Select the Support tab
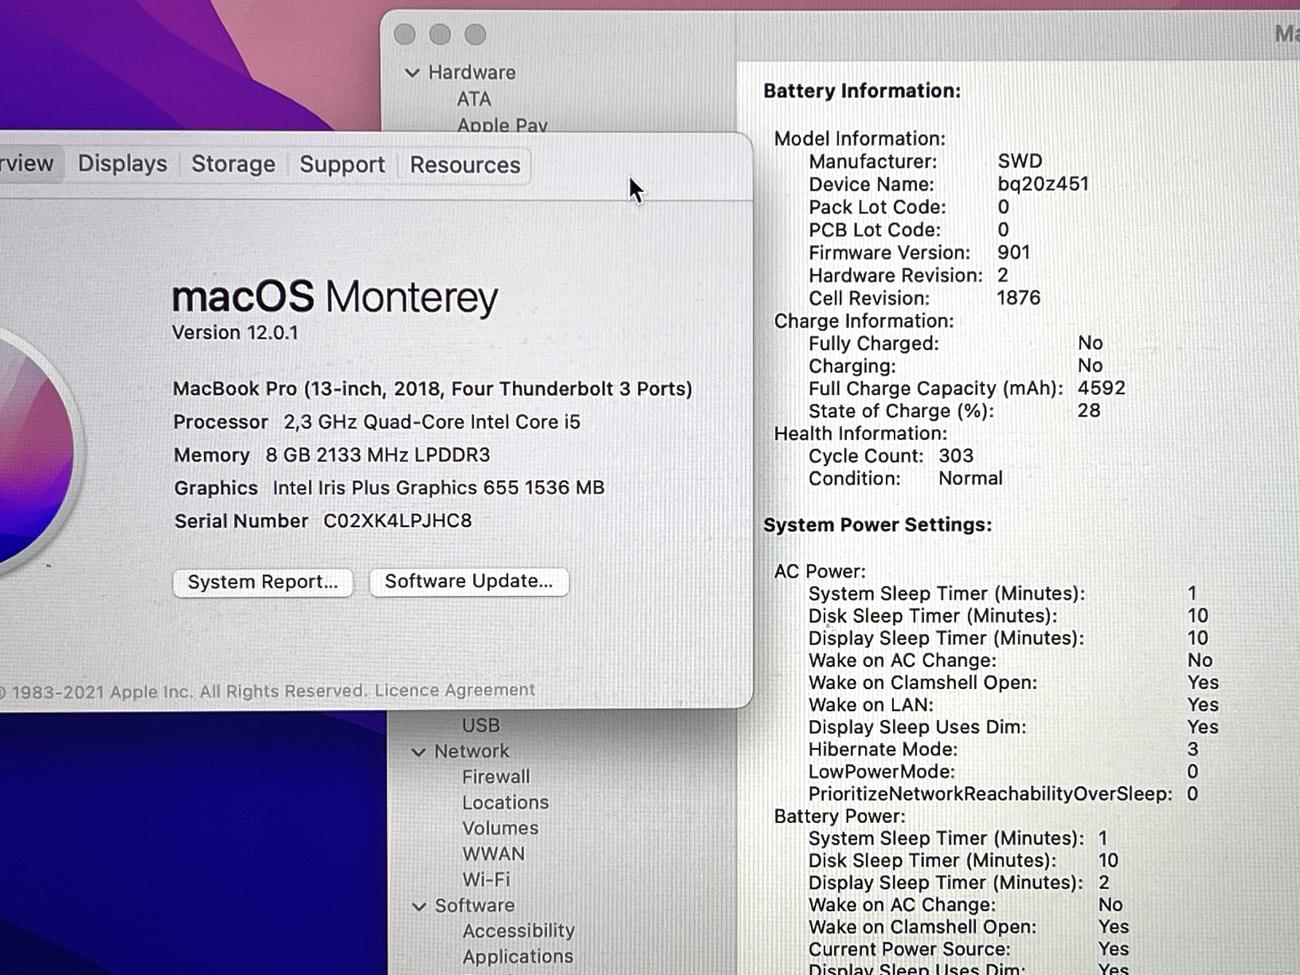The image size is (1300, 975). tap(342, 165)
